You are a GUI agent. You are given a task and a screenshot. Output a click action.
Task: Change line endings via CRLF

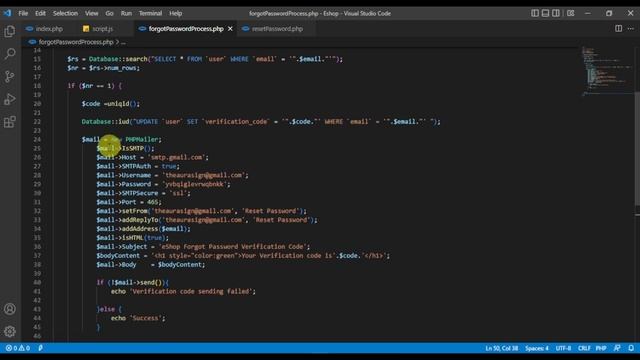pyautogui.click(x=584, y=348)
